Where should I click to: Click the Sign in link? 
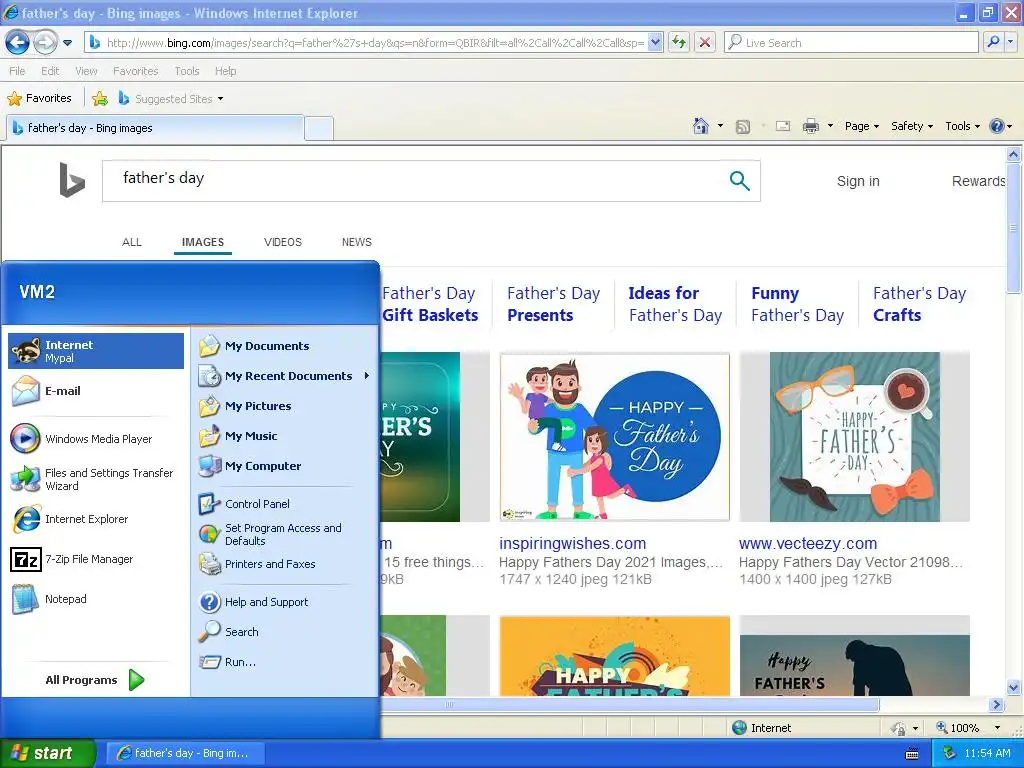point(858,182)
